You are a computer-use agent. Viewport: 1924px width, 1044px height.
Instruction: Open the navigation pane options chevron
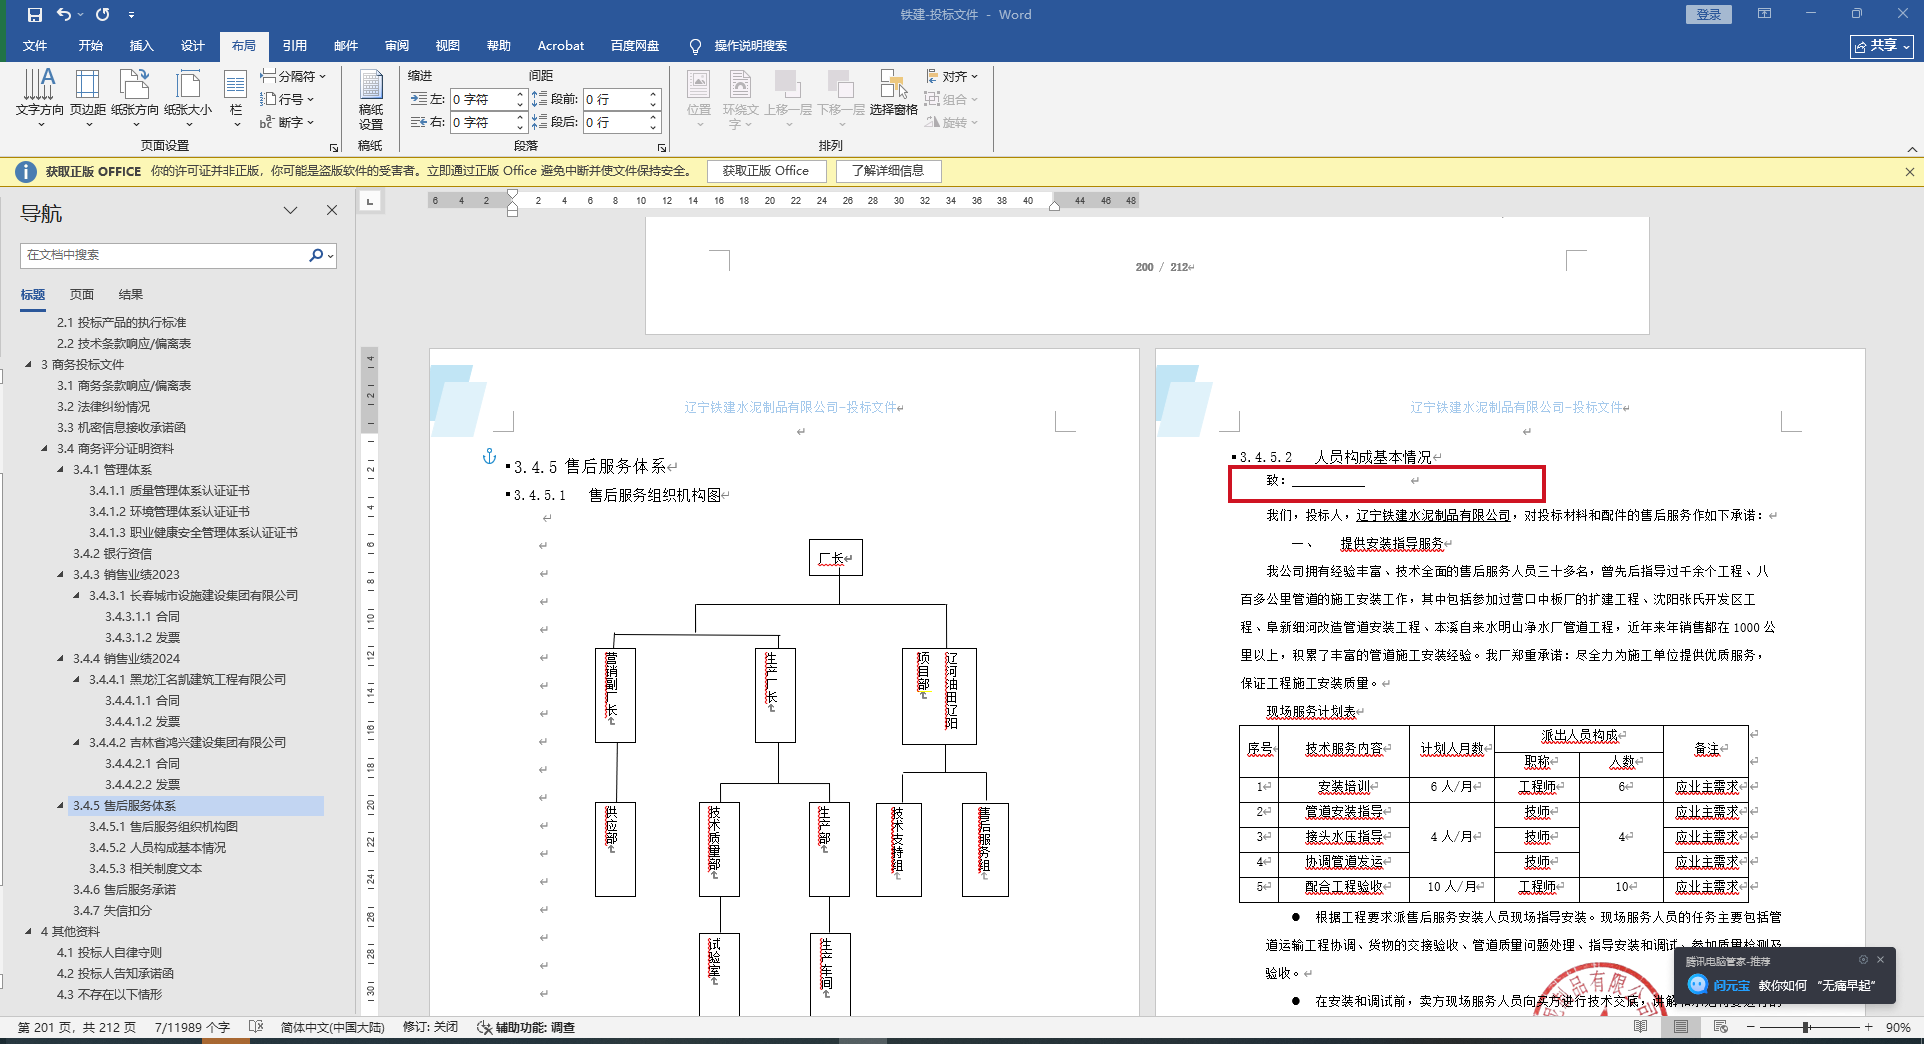tap(291, 210)
